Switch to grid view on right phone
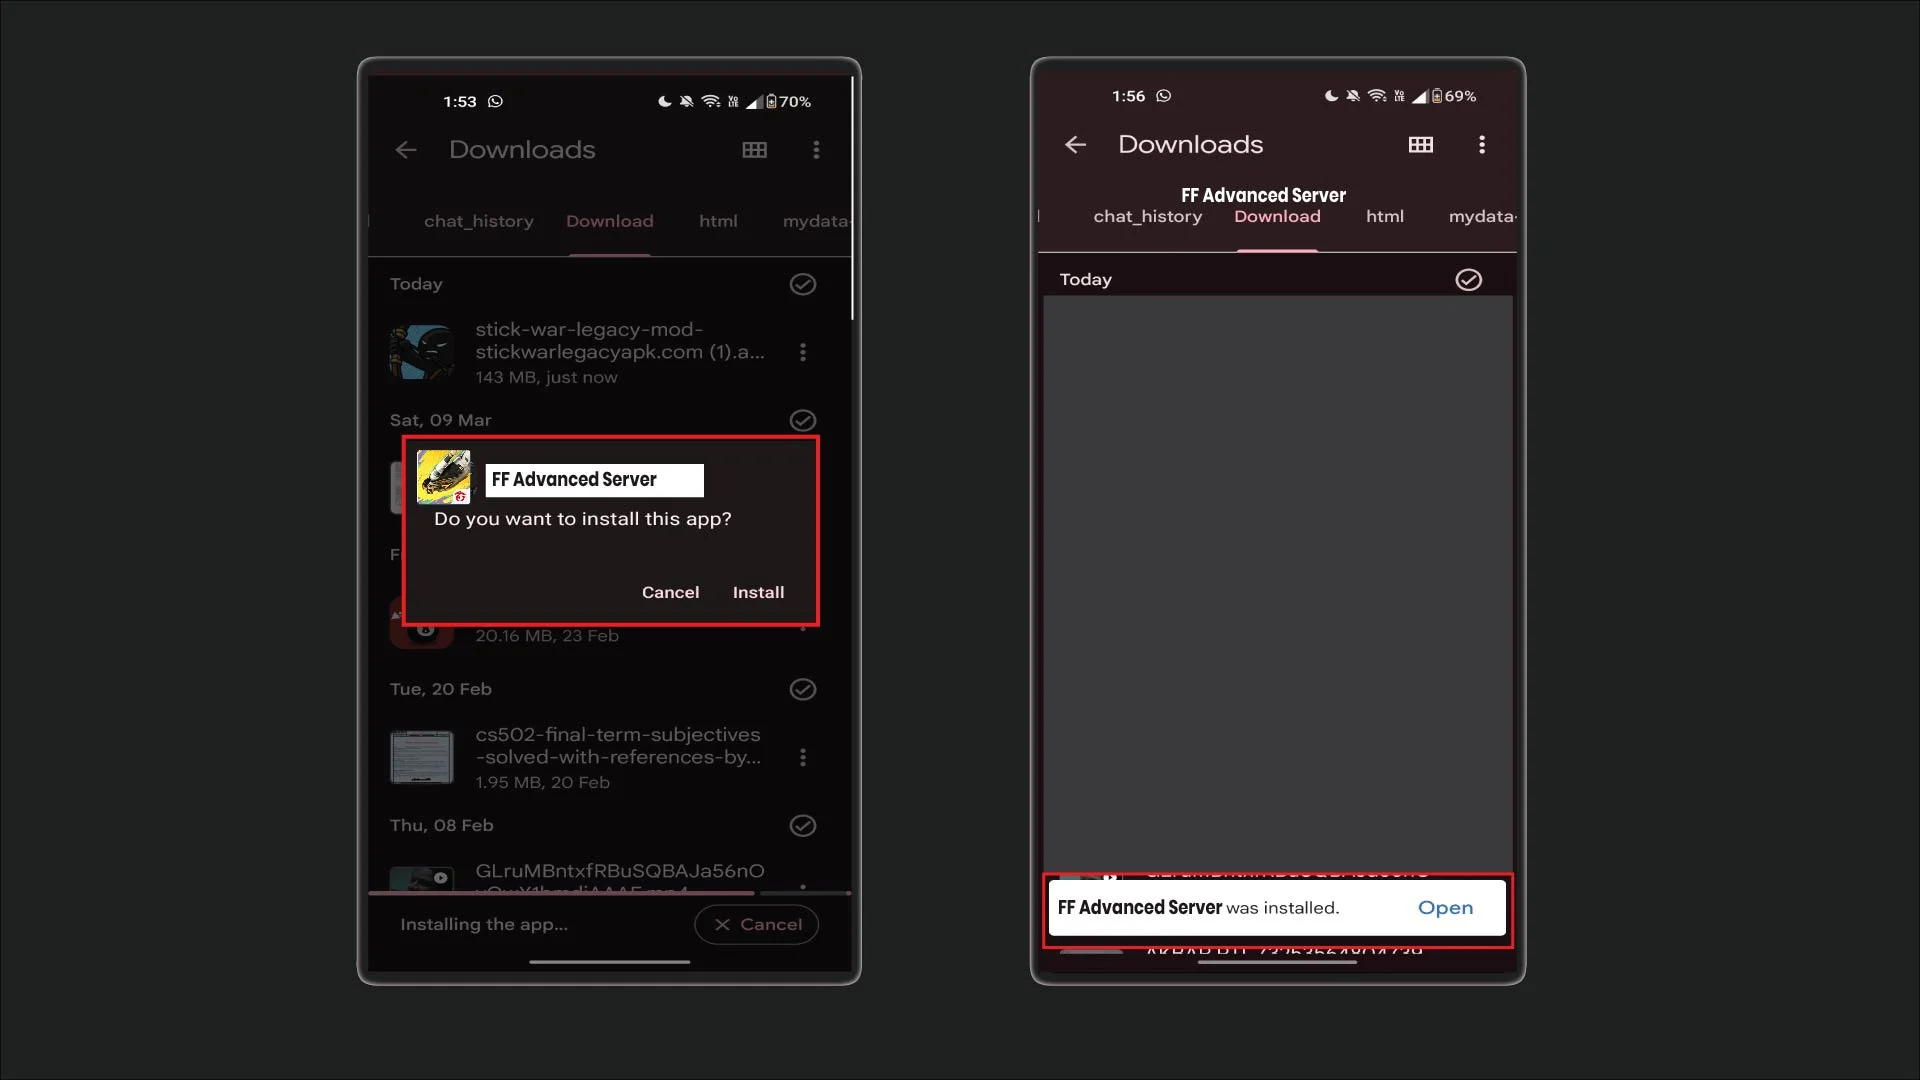This screenshot has width=1920, height=1080. point(1420,145)
